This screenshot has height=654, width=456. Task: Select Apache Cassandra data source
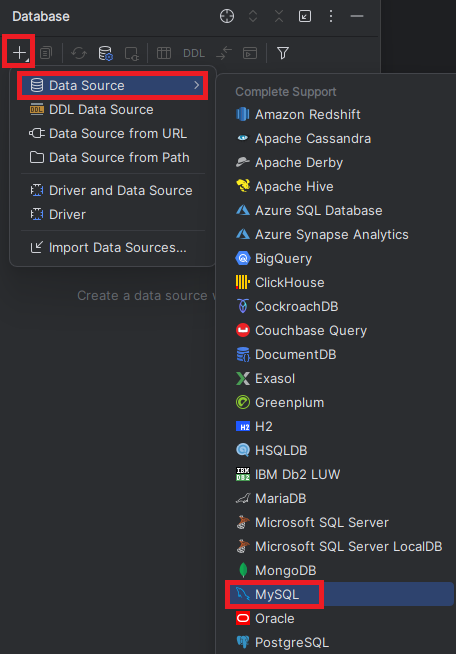pos(340,138)
